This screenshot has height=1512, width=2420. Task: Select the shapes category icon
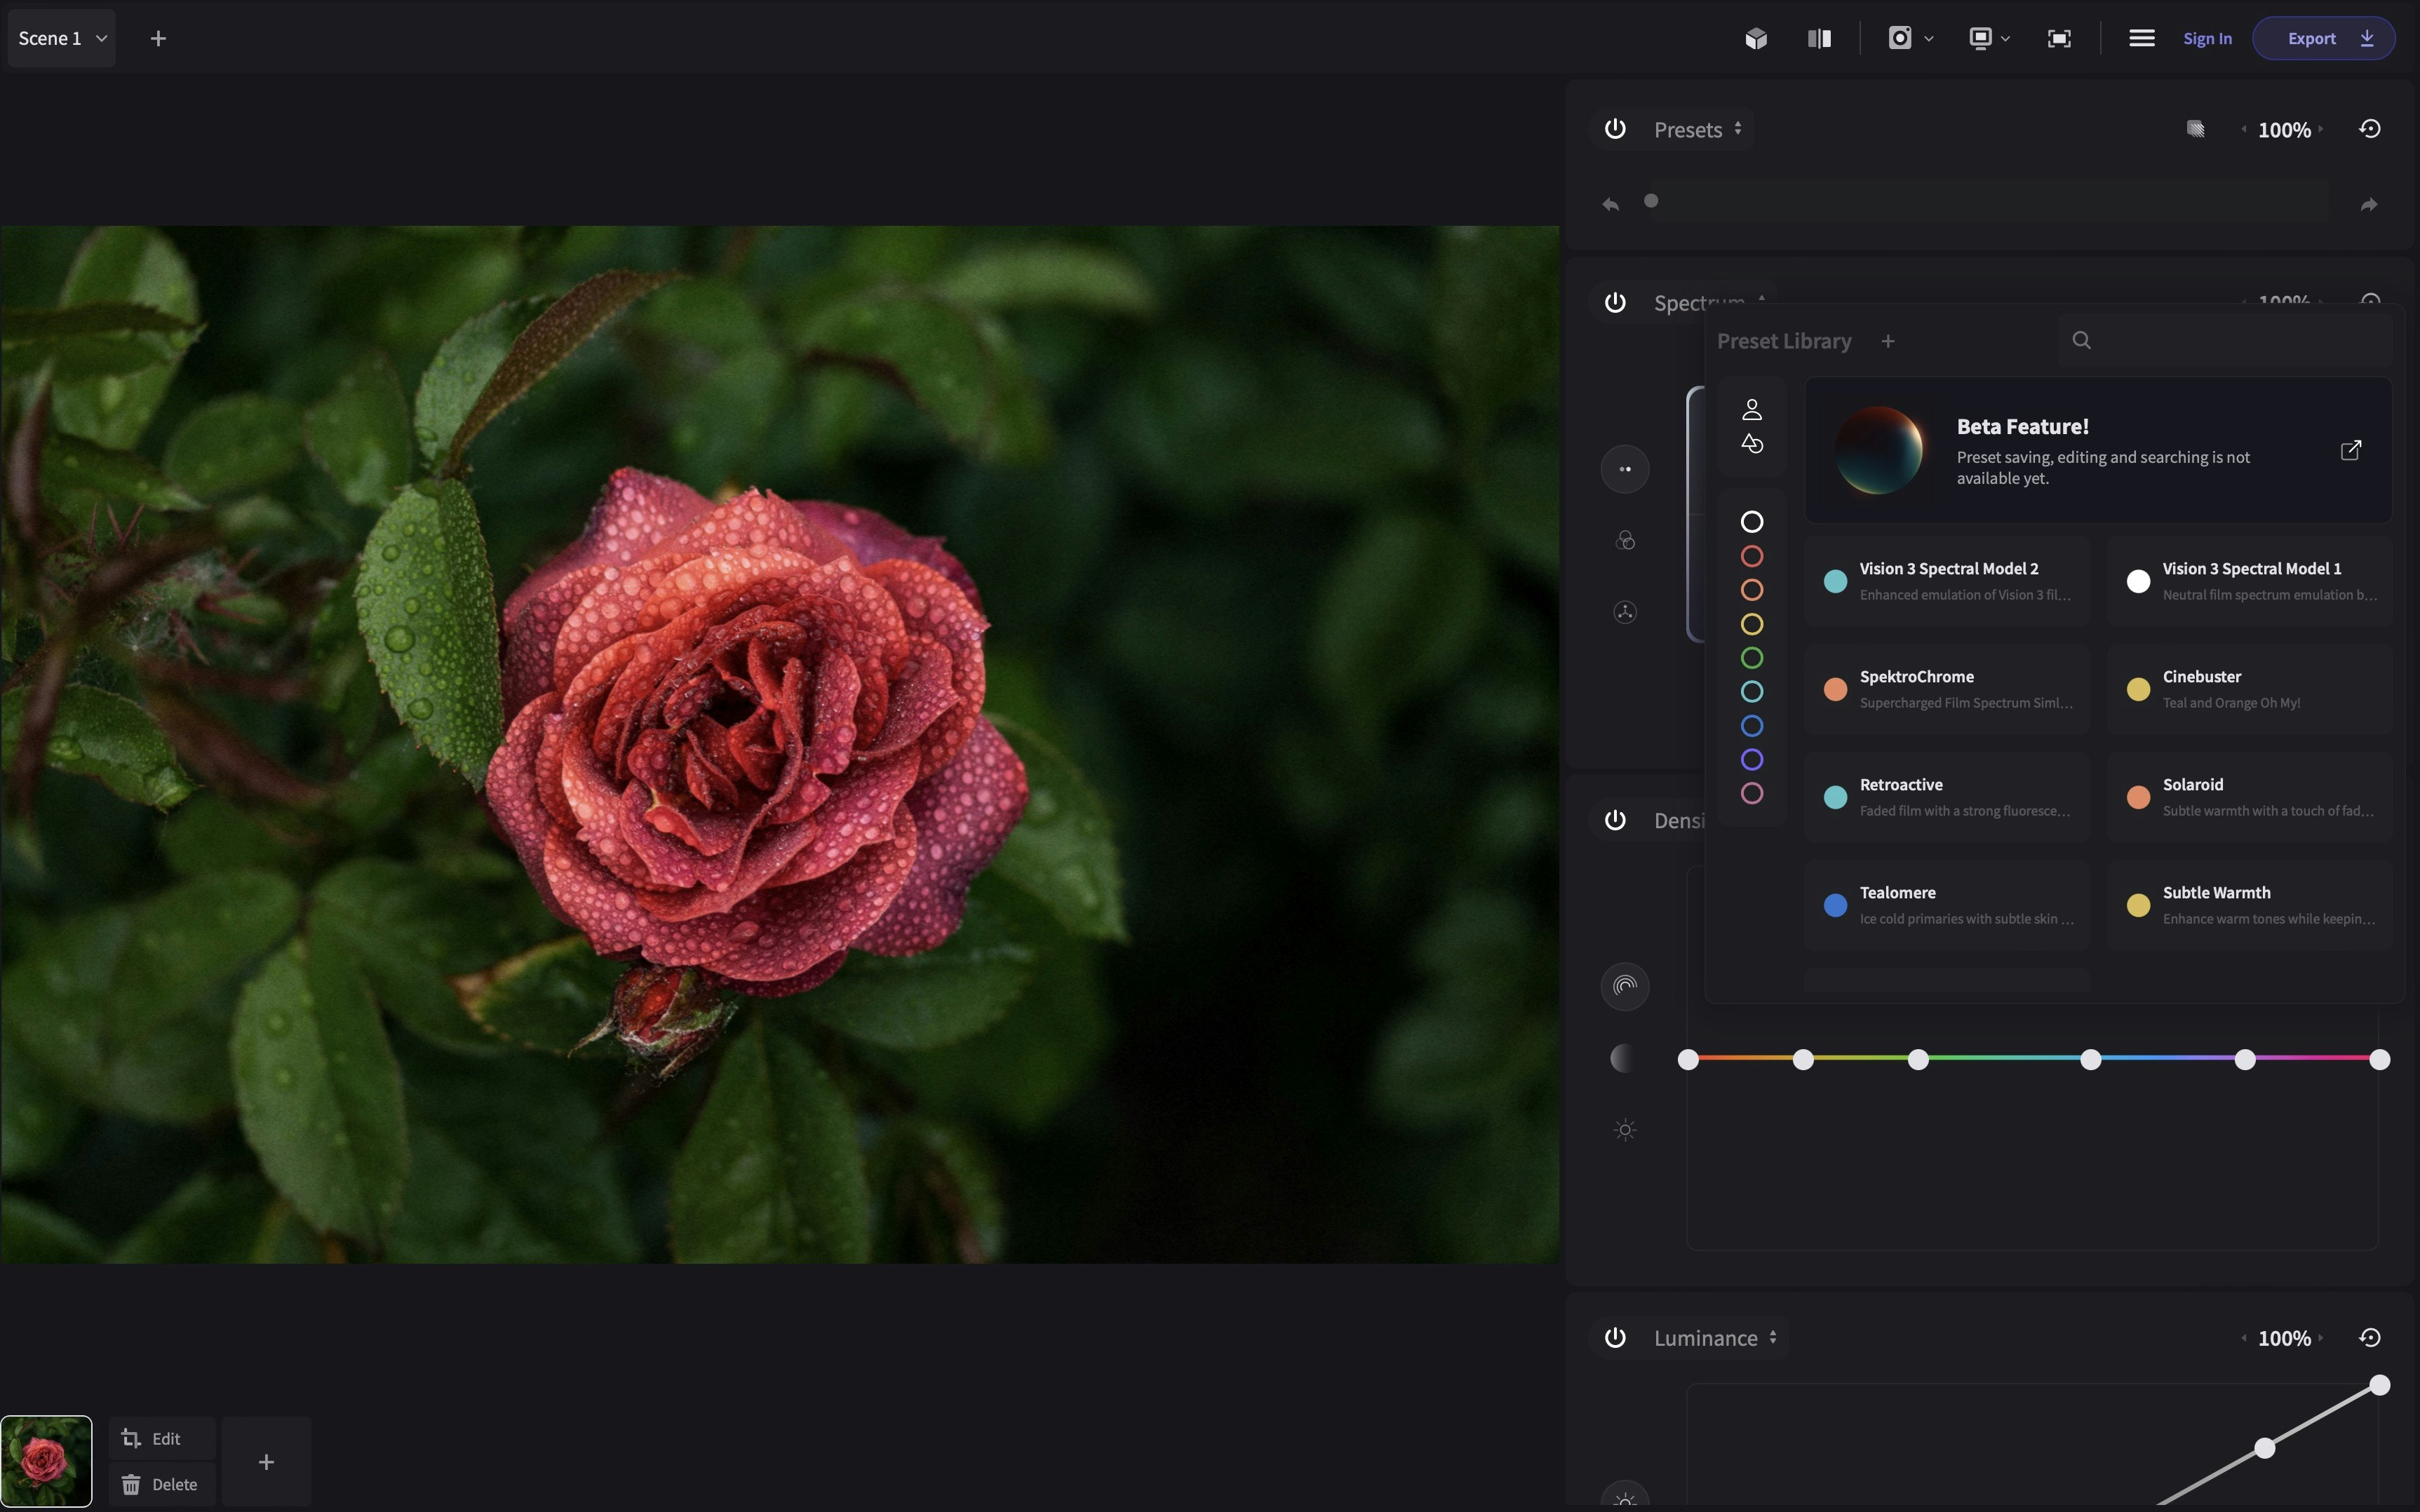(x=1751, y=443)
